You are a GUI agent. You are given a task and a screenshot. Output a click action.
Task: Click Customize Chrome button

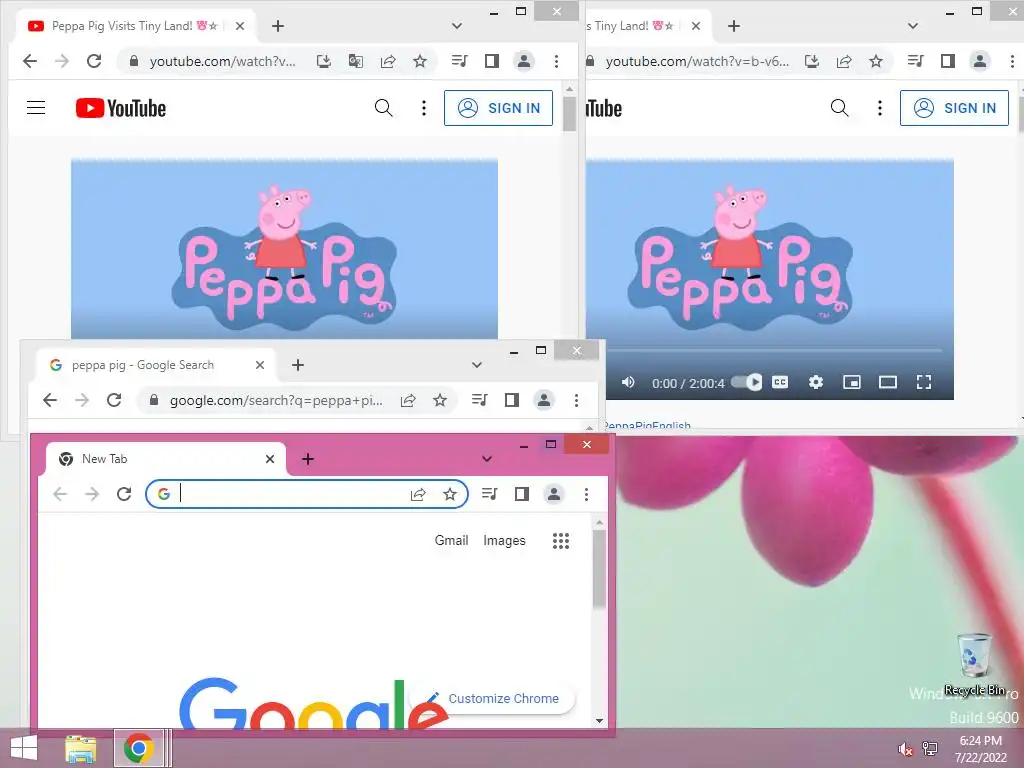tap(494, 698)
